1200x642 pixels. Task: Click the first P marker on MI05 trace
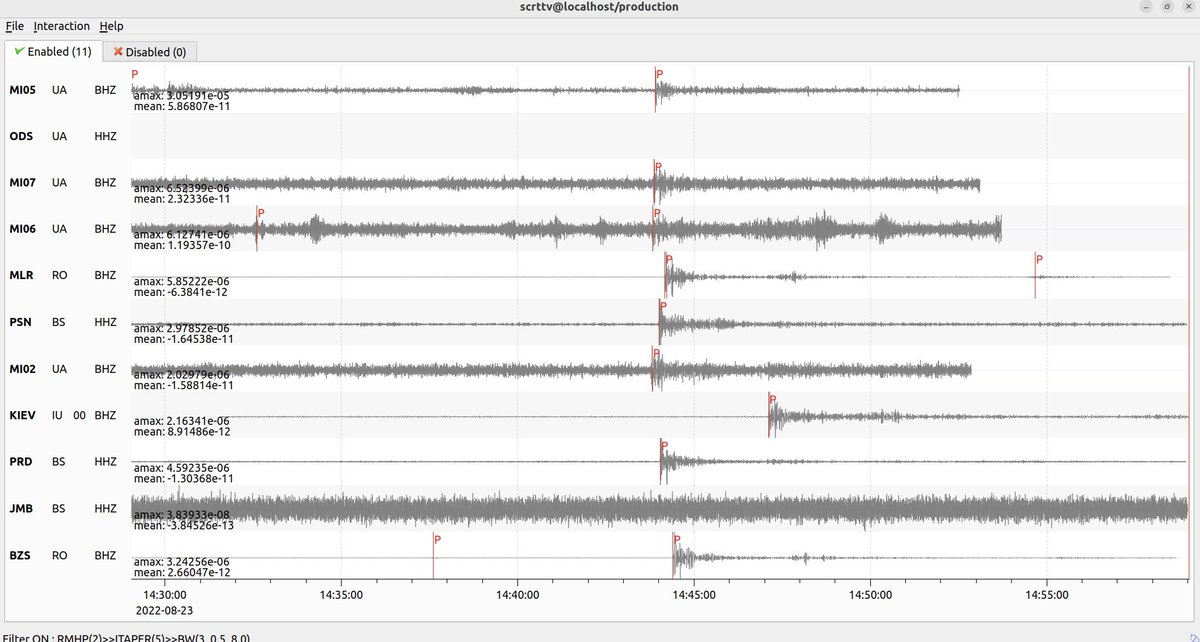point(133,80)
